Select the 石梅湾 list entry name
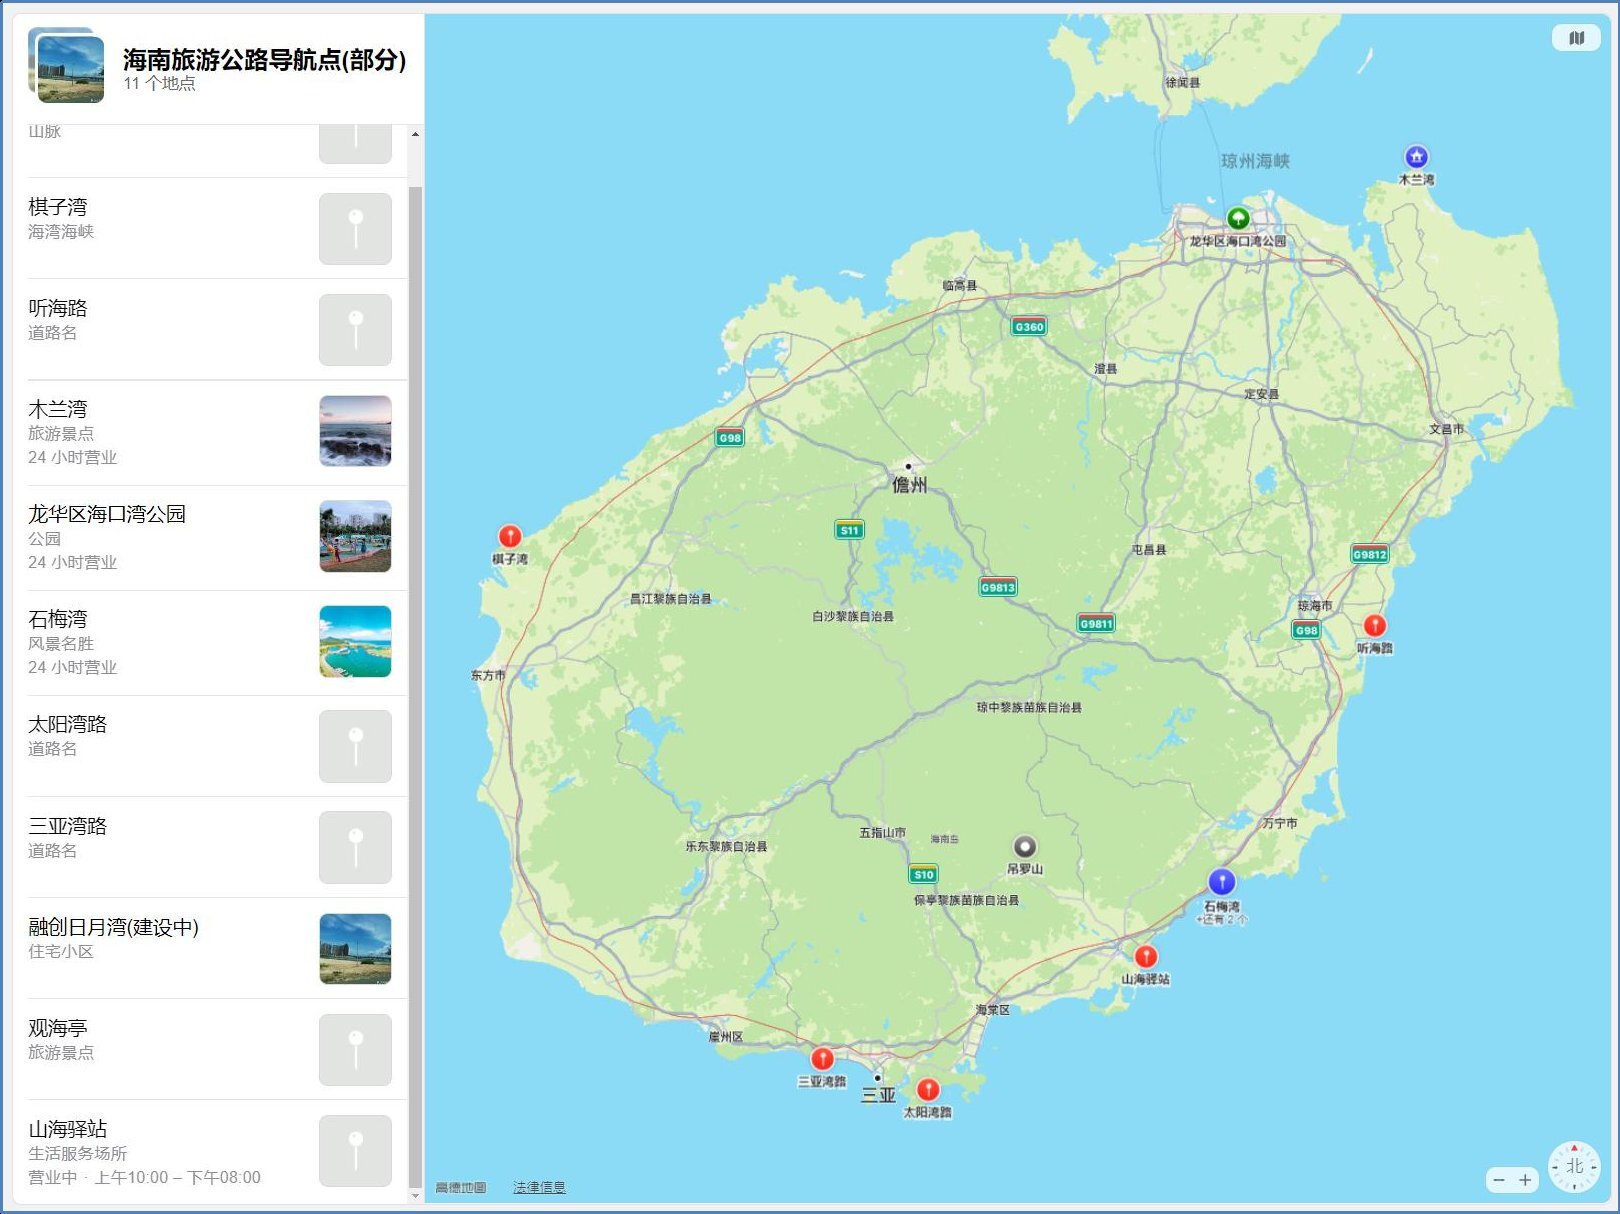 tap(58, 619)
